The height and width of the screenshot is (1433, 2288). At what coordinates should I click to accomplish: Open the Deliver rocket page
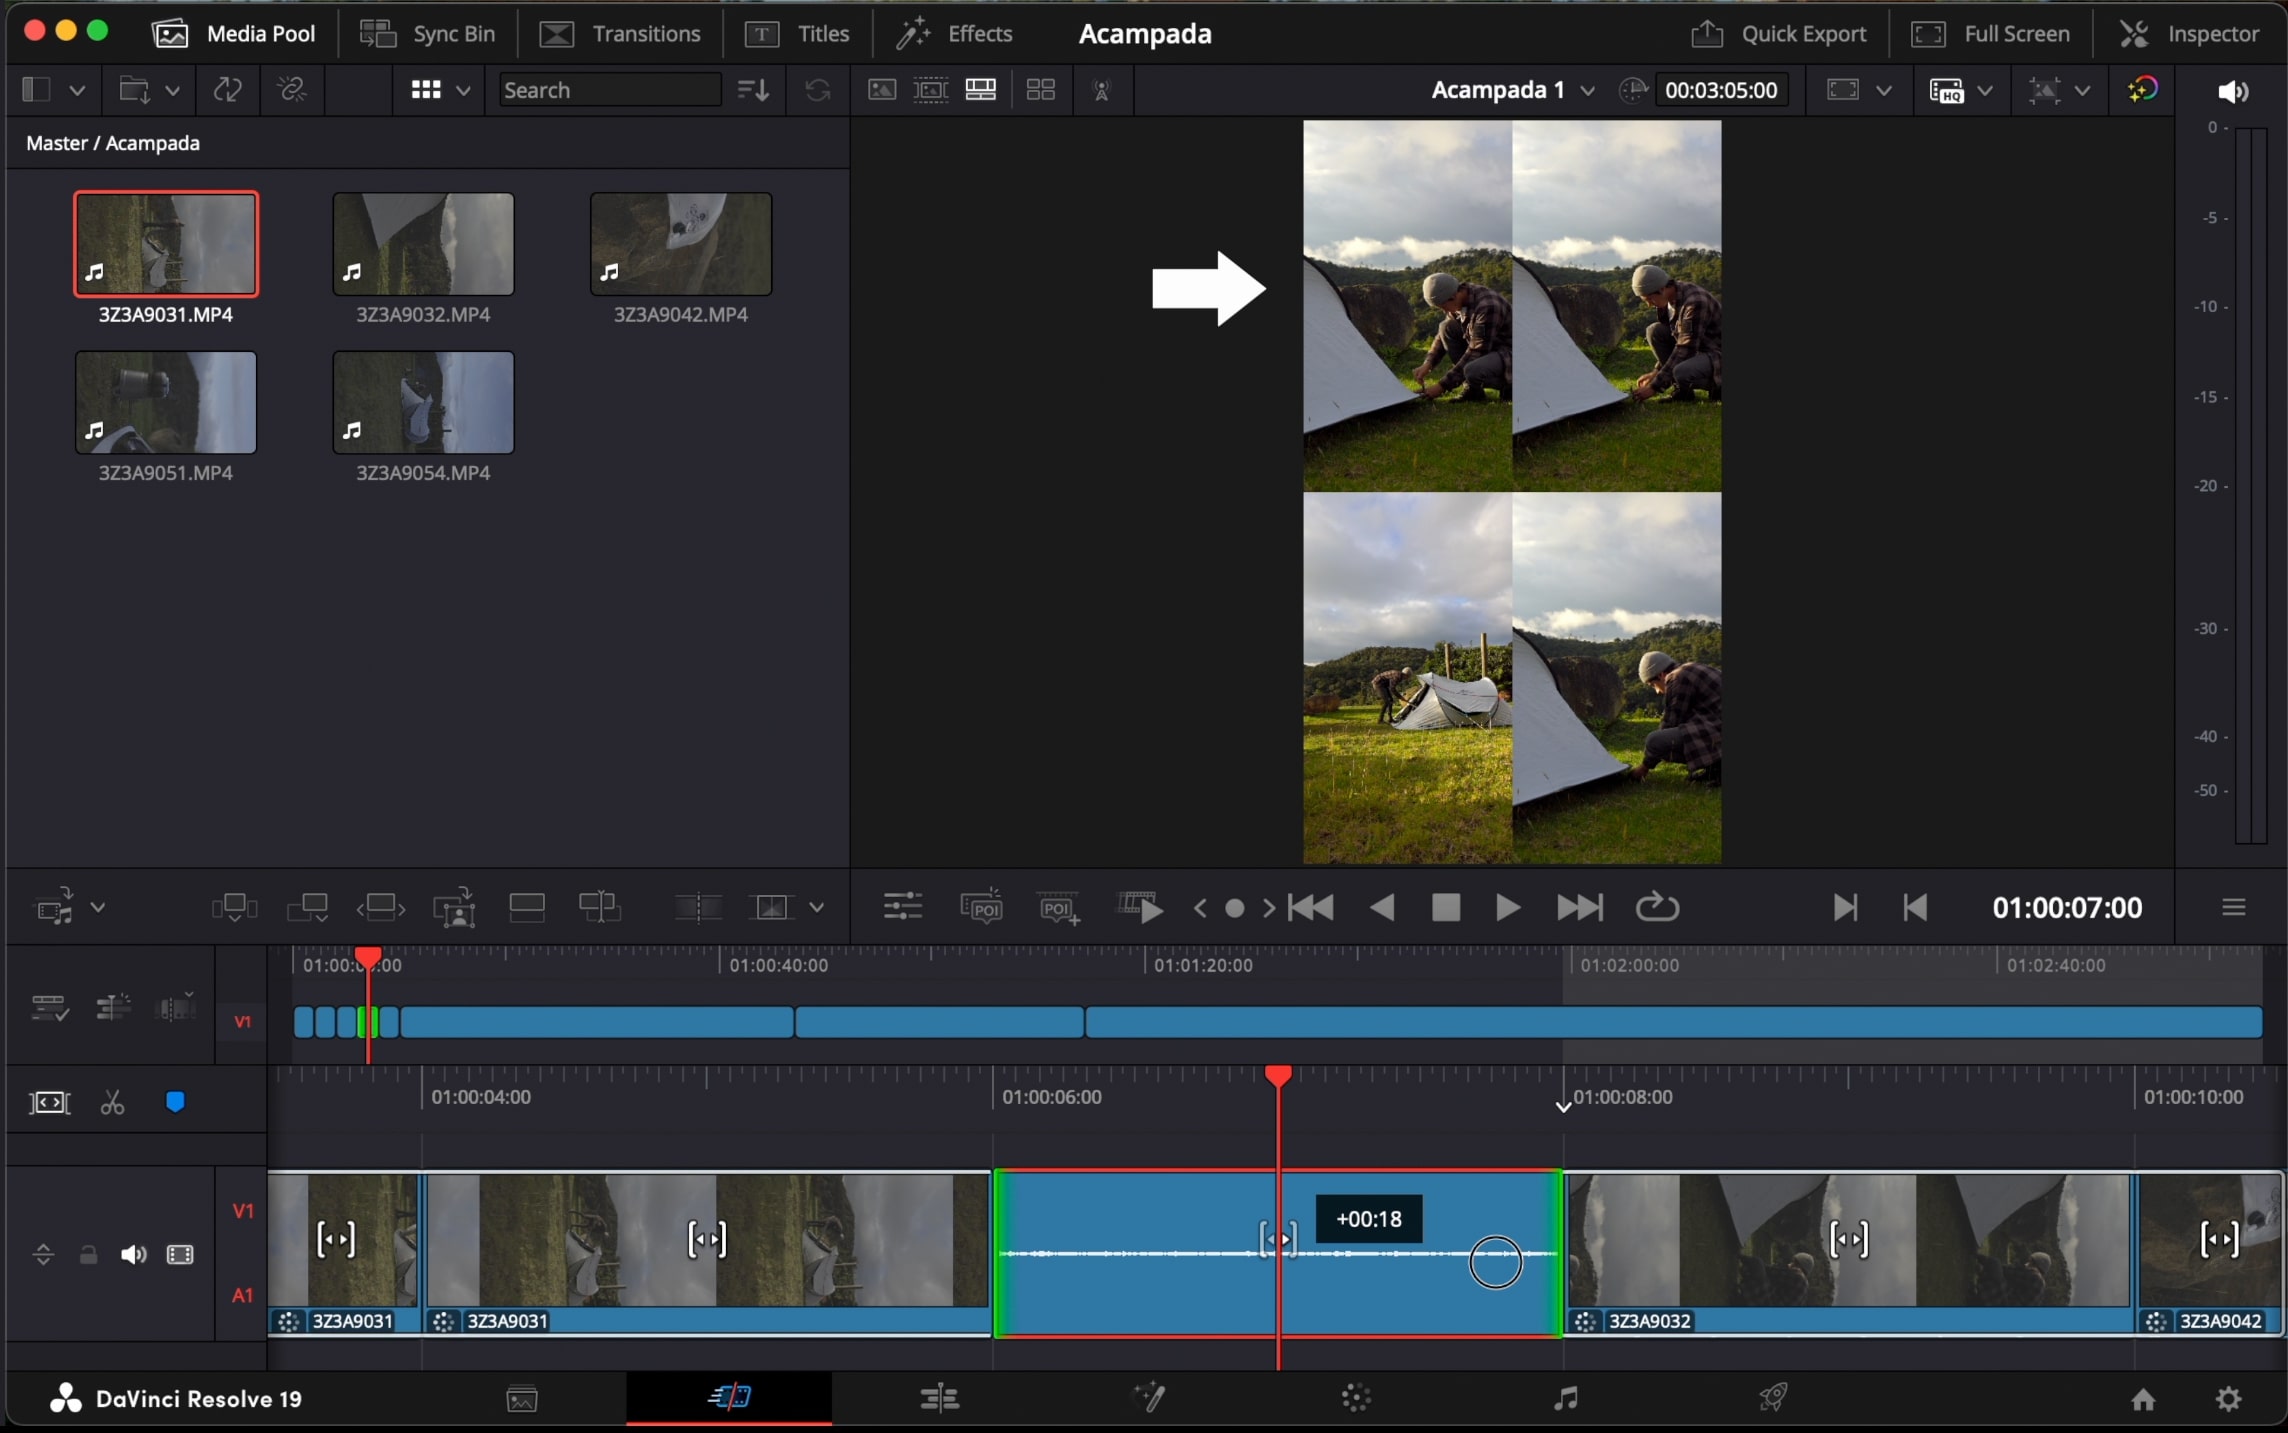[1772, 1397]
